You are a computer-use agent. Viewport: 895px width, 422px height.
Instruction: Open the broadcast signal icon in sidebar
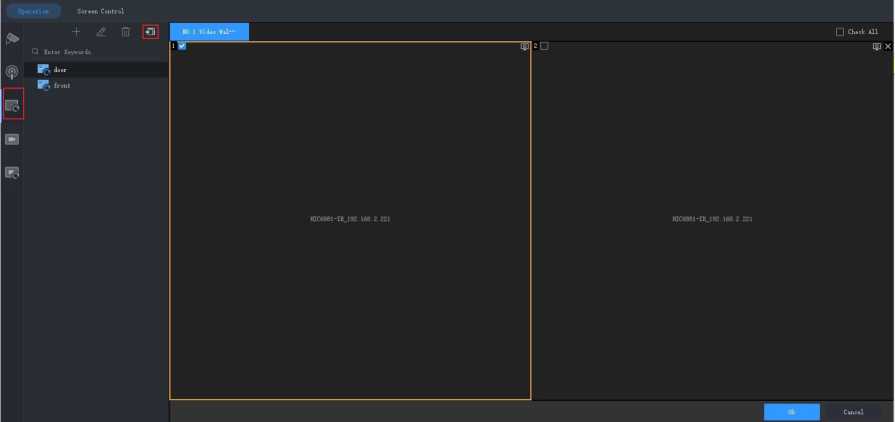[x=12, y=71]
